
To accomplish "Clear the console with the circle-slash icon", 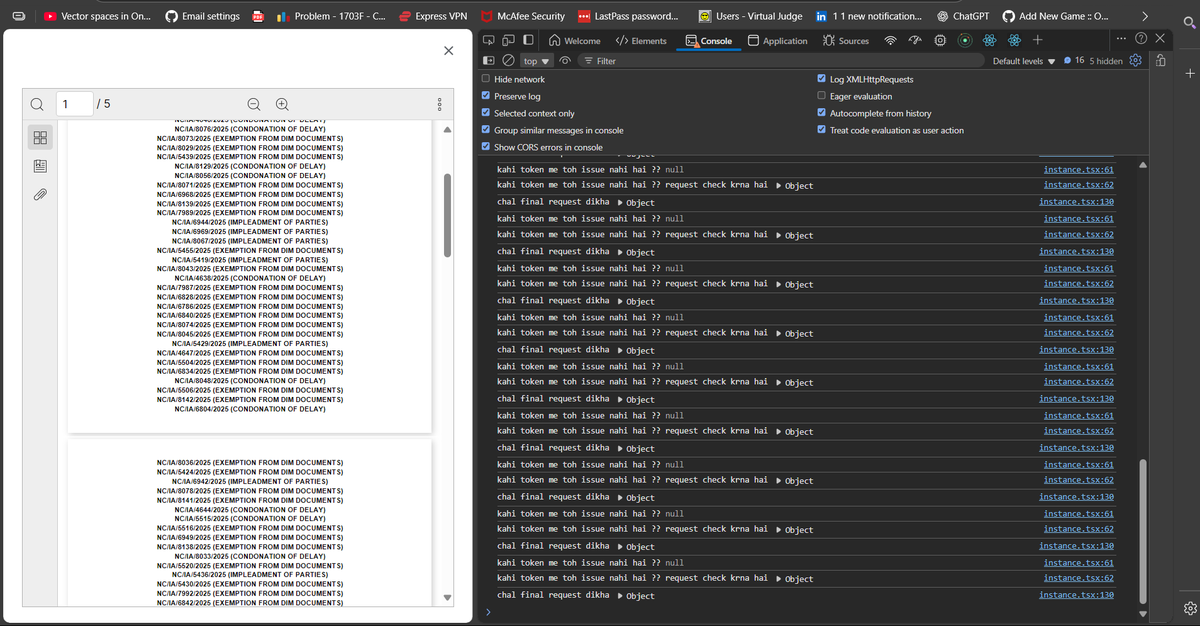I will (x=509, y=61).
